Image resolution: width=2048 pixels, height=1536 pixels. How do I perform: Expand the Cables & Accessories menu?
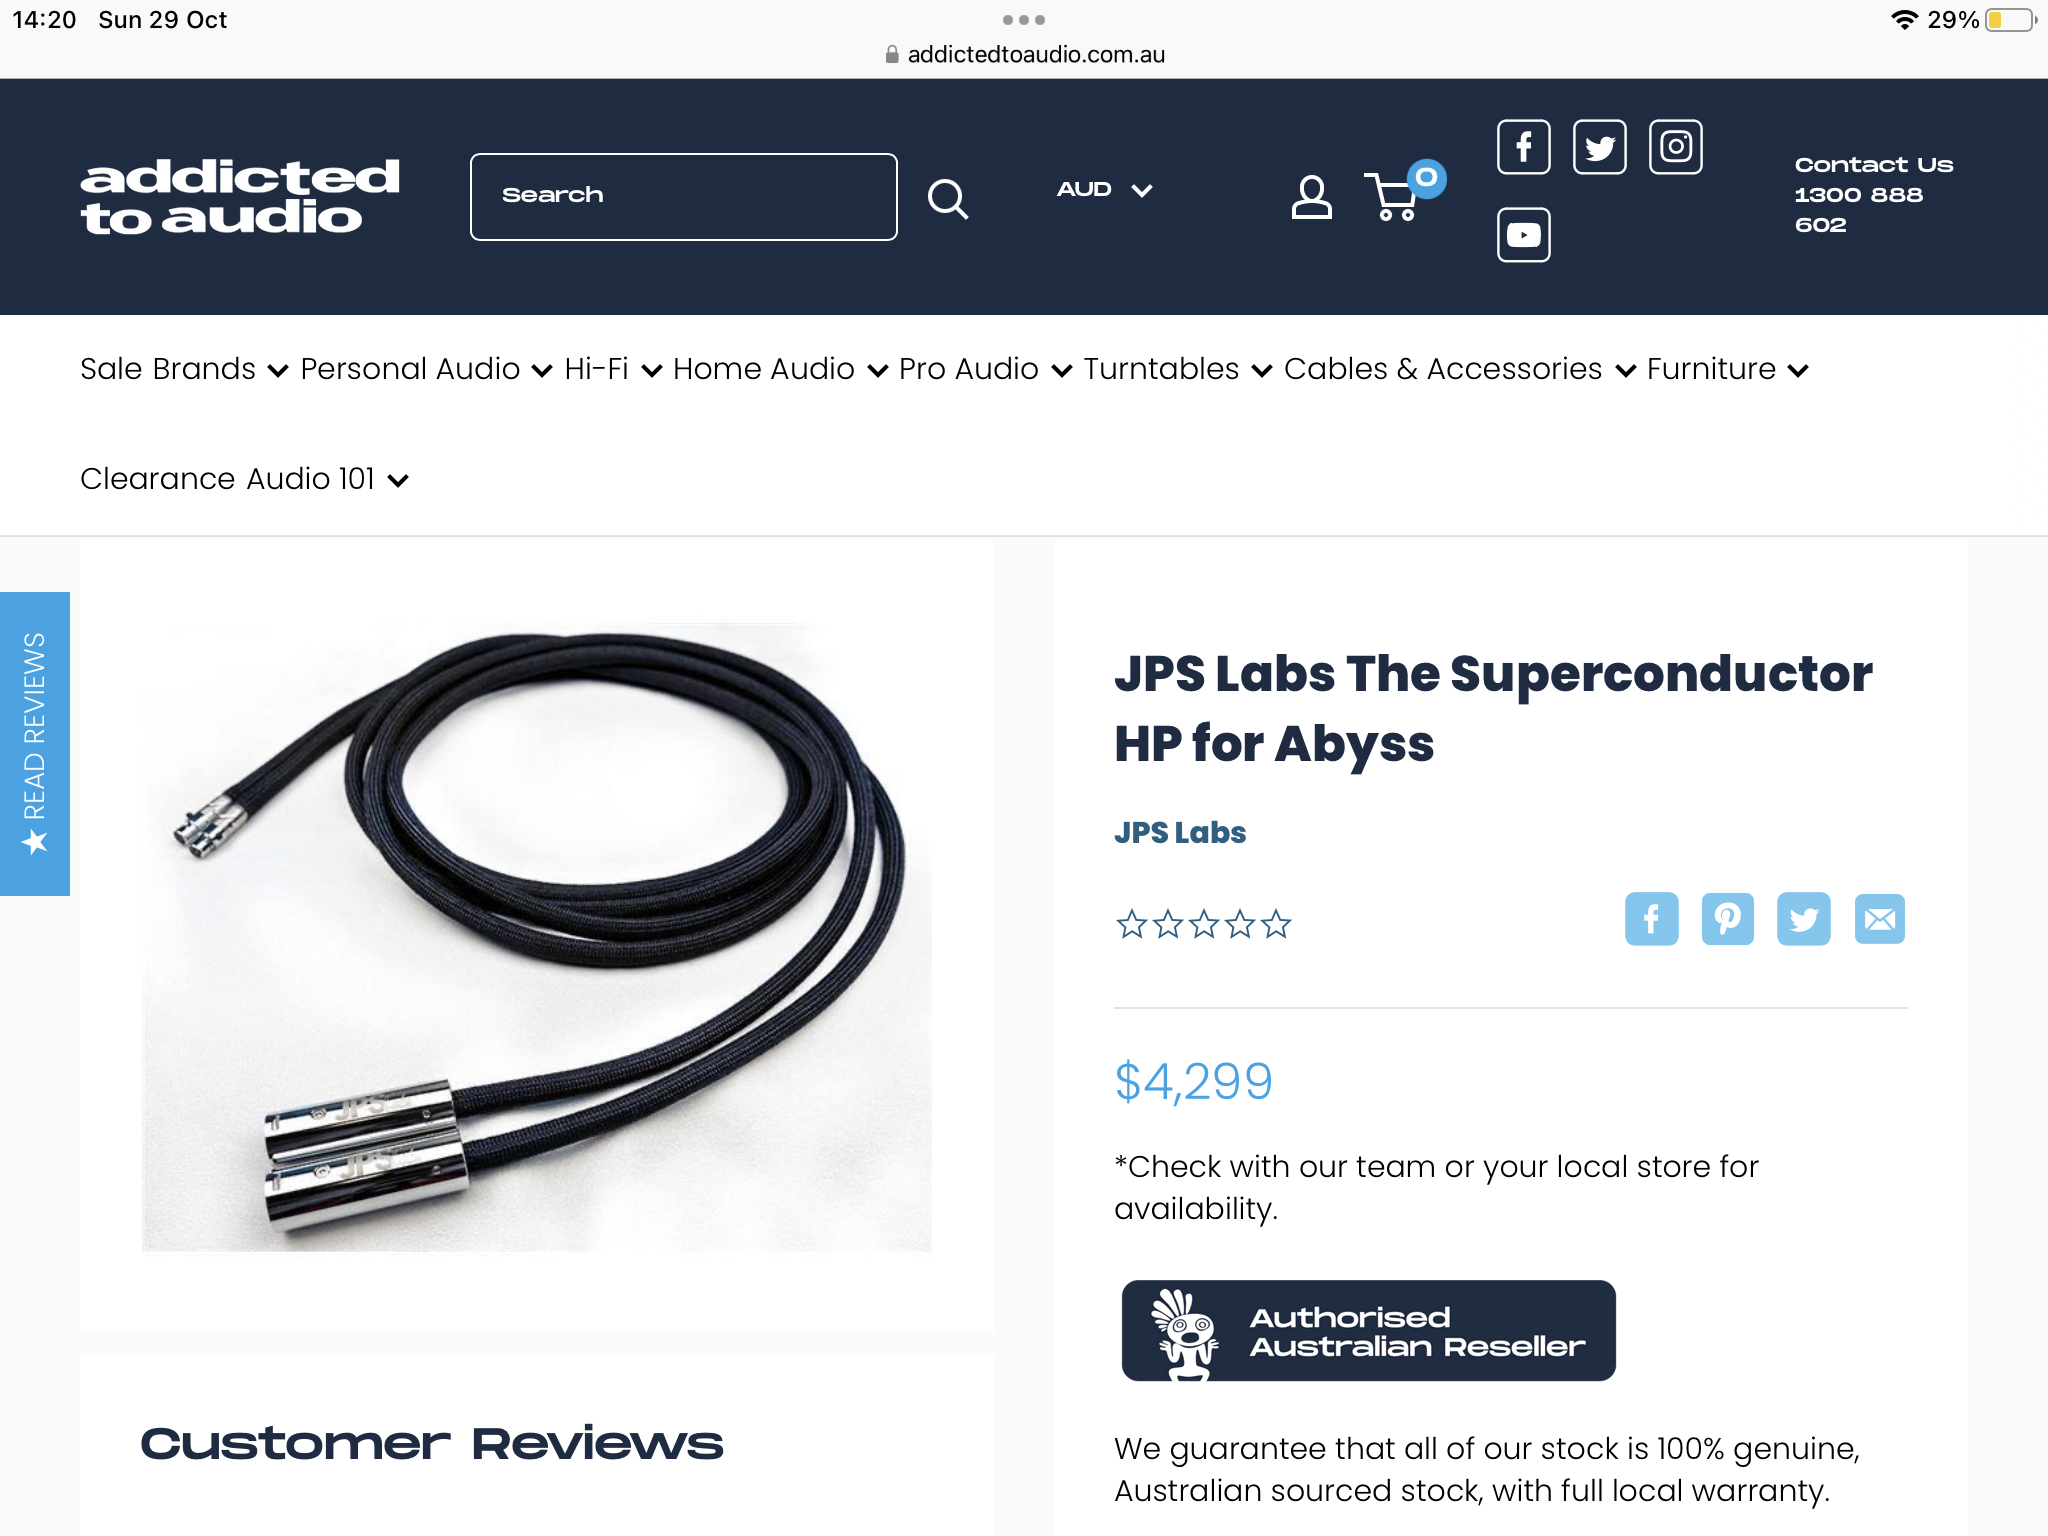pyautogui.click(x=1460, y=369)
